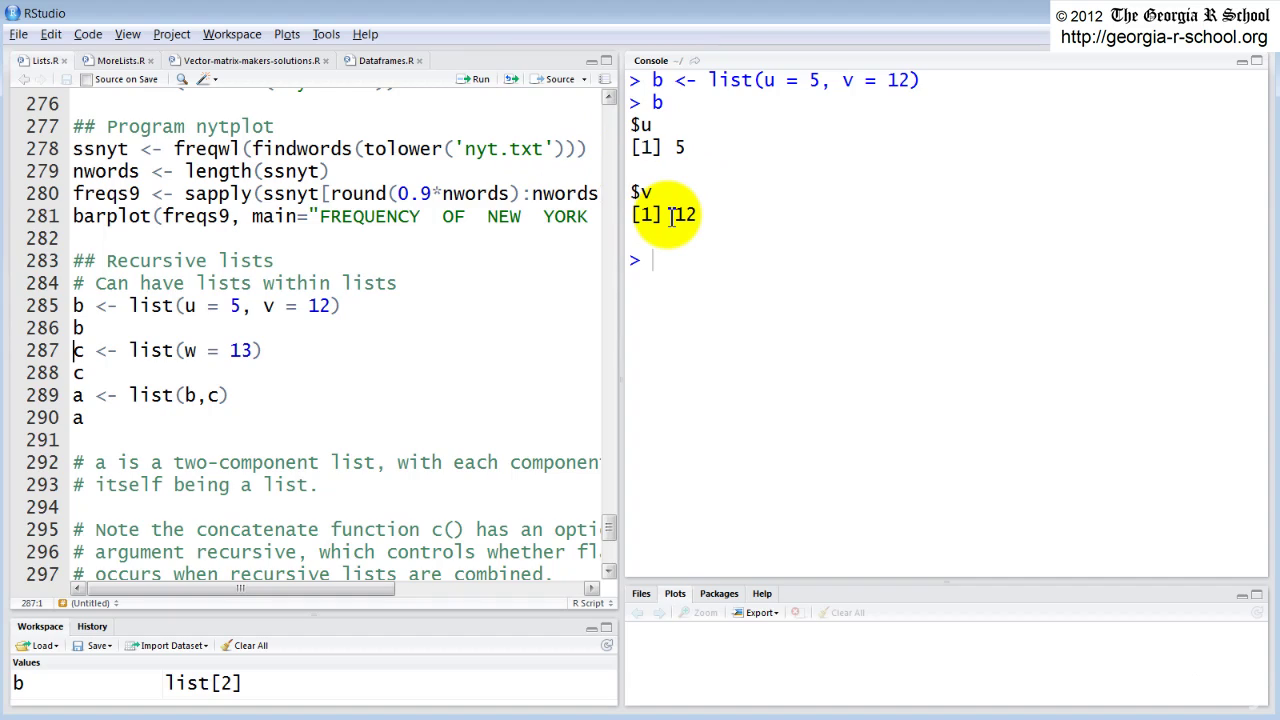
Task: Click Clear All in the Workspace pane
Action: pos(244,646)
